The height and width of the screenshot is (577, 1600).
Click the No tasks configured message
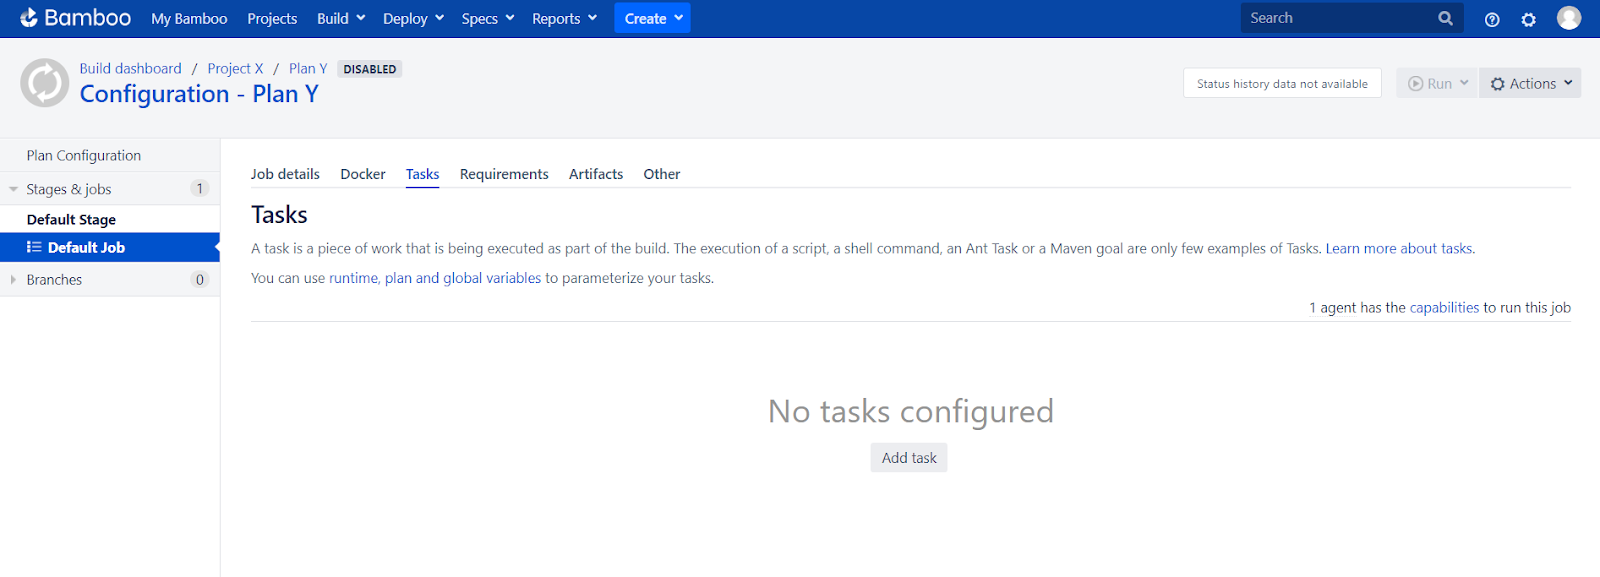pyautogui.click(x=911, y=411)
